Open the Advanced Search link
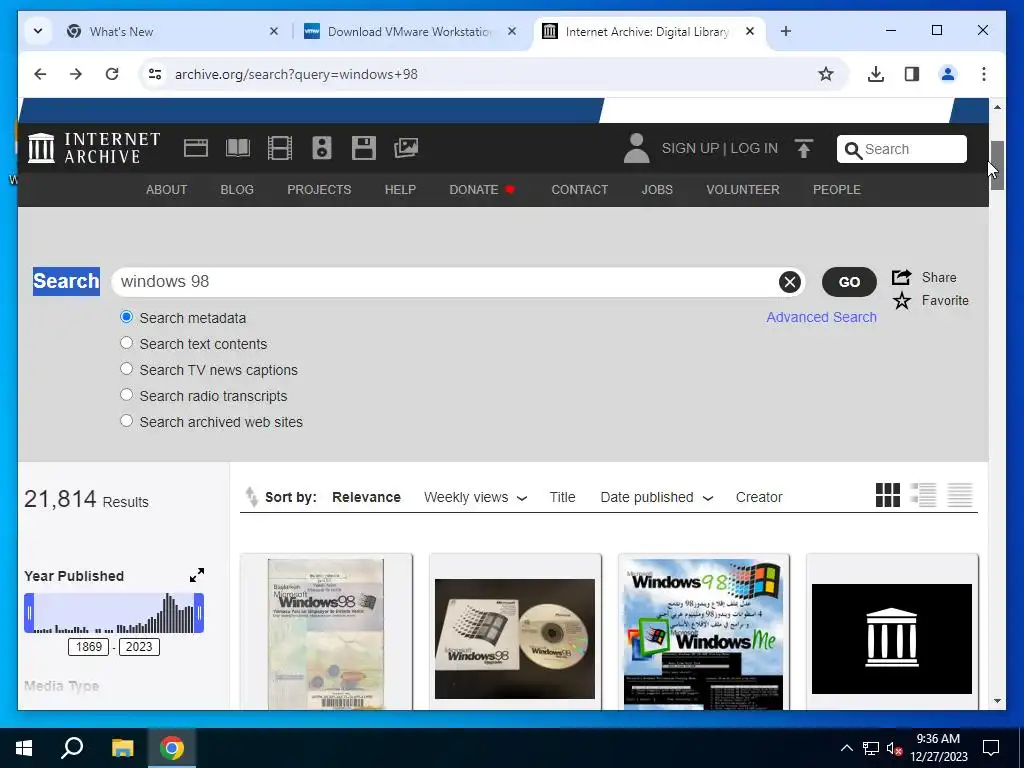 [x=822, y=317]
